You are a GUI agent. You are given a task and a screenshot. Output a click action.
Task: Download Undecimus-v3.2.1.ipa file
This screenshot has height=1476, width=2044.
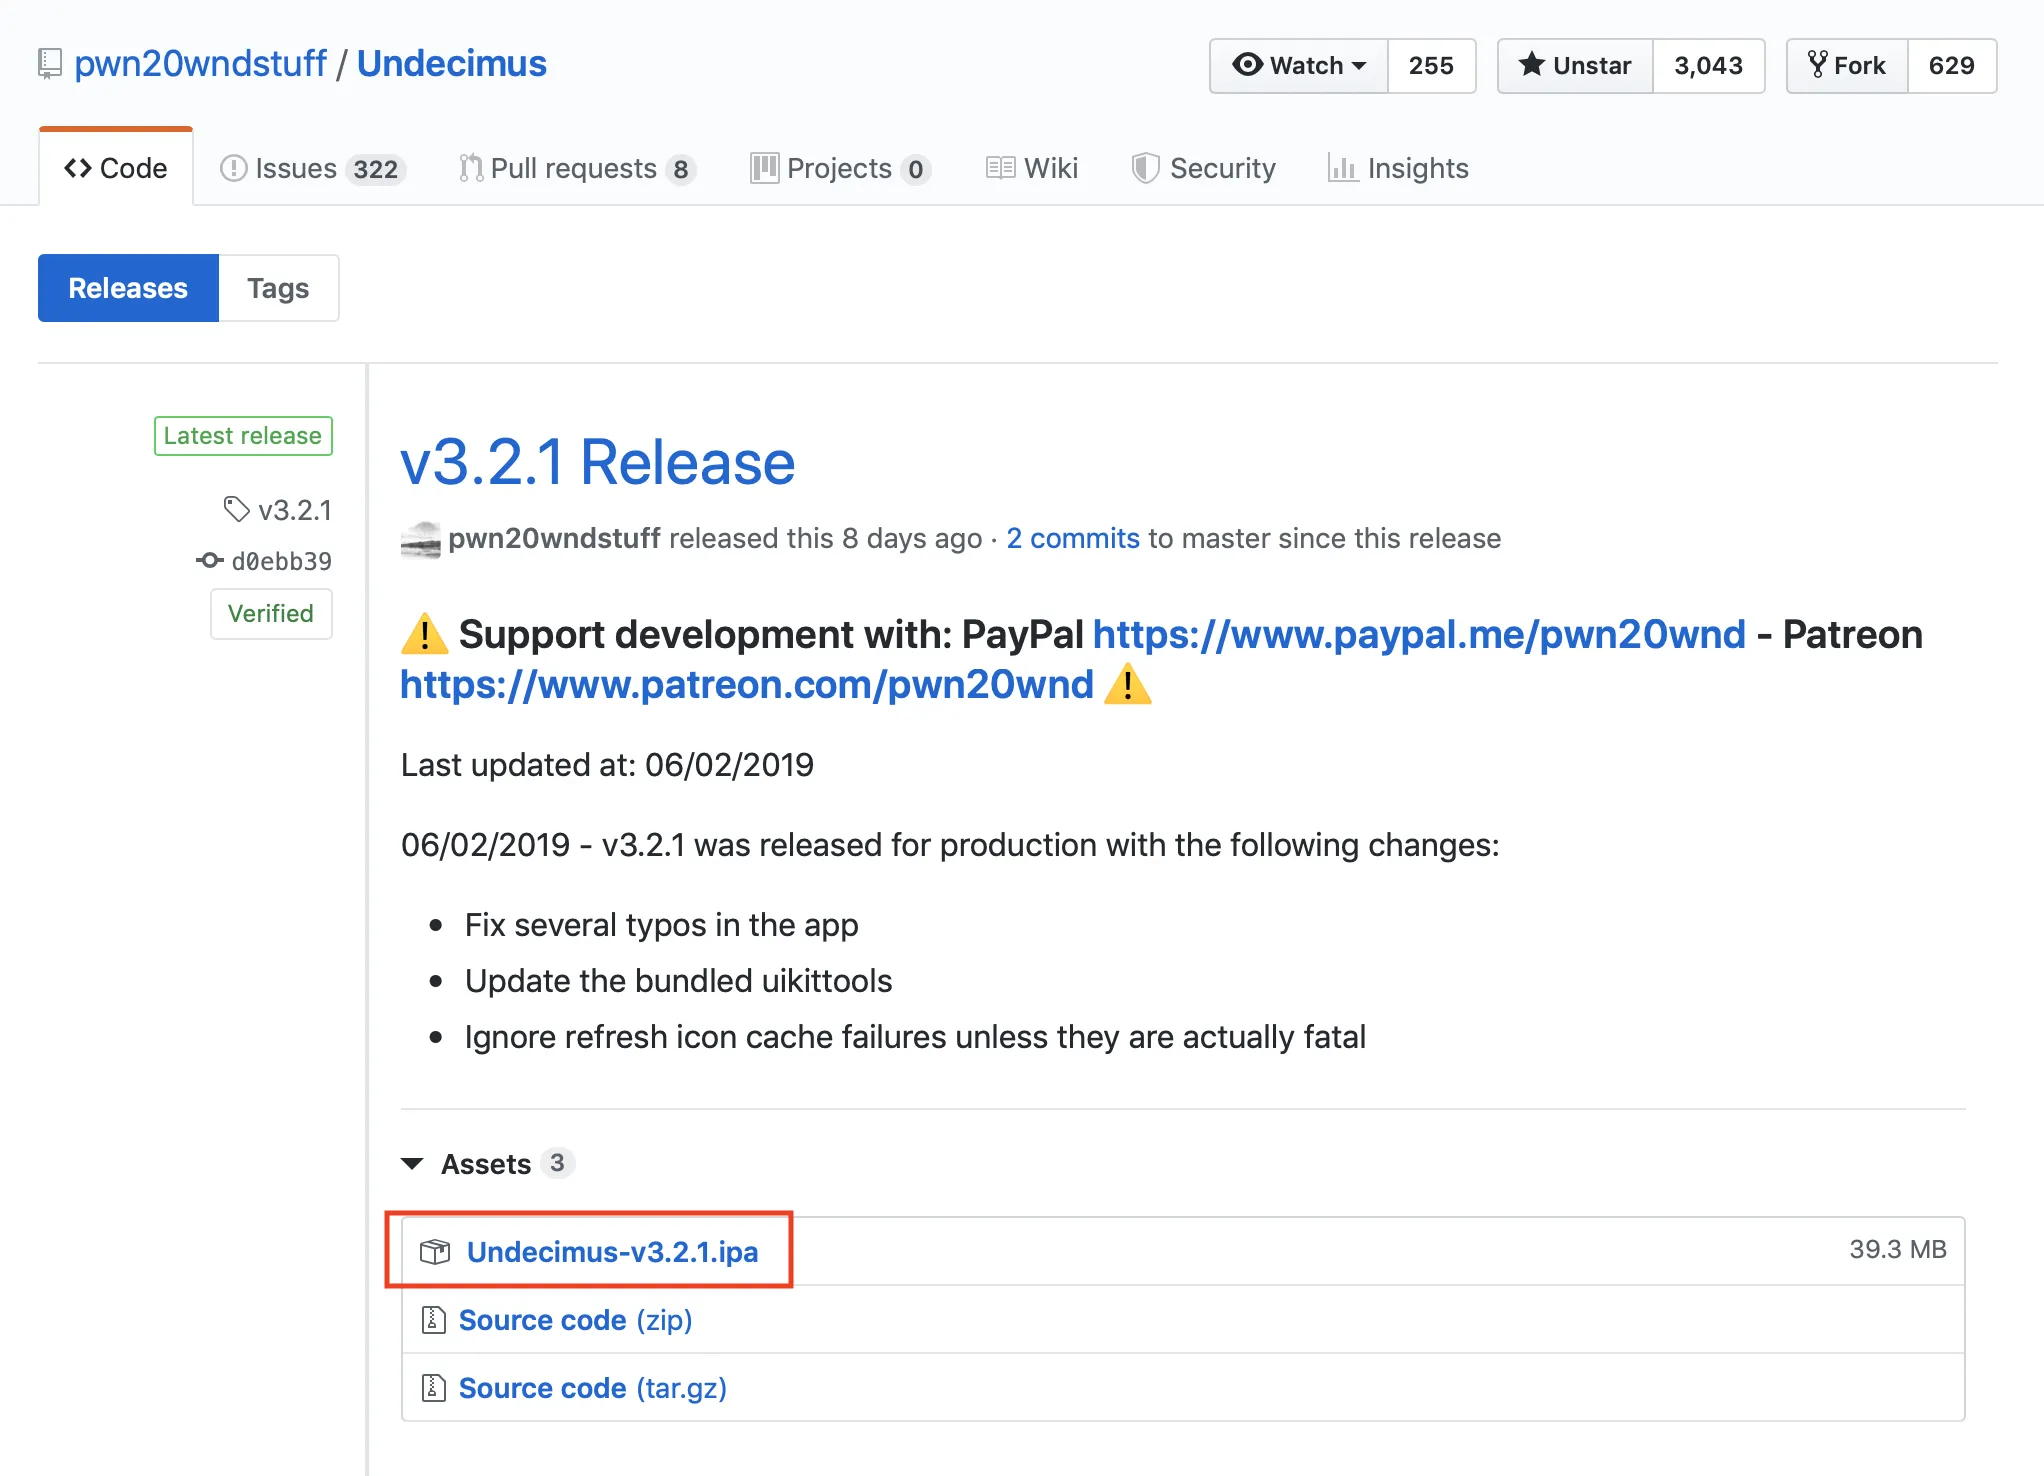[612, 1252]
